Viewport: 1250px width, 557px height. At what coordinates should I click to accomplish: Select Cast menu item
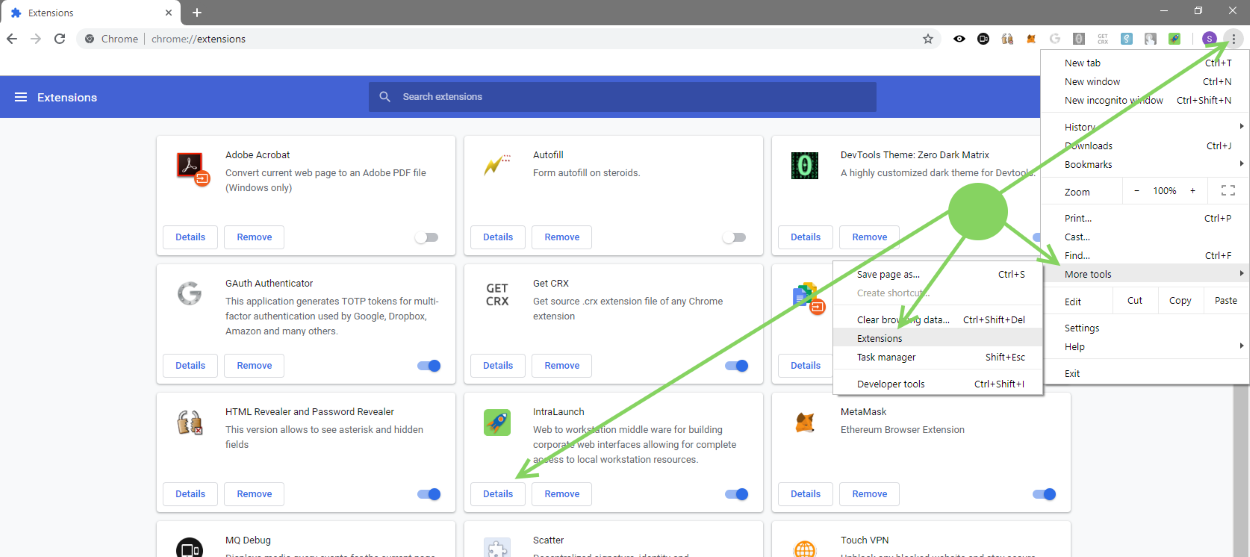coord(1145,237)
